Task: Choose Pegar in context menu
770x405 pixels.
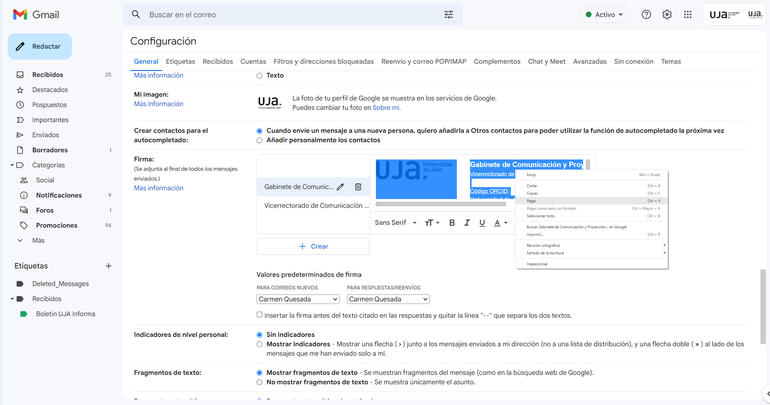Action: pos(592,201)
